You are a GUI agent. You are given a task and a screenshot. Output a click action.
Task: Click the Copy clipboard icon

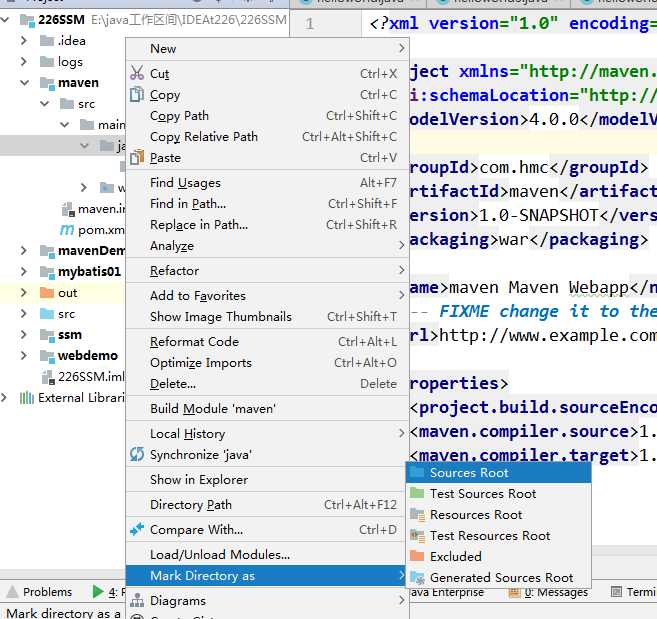pyautogui.click(x=137, y=94)
